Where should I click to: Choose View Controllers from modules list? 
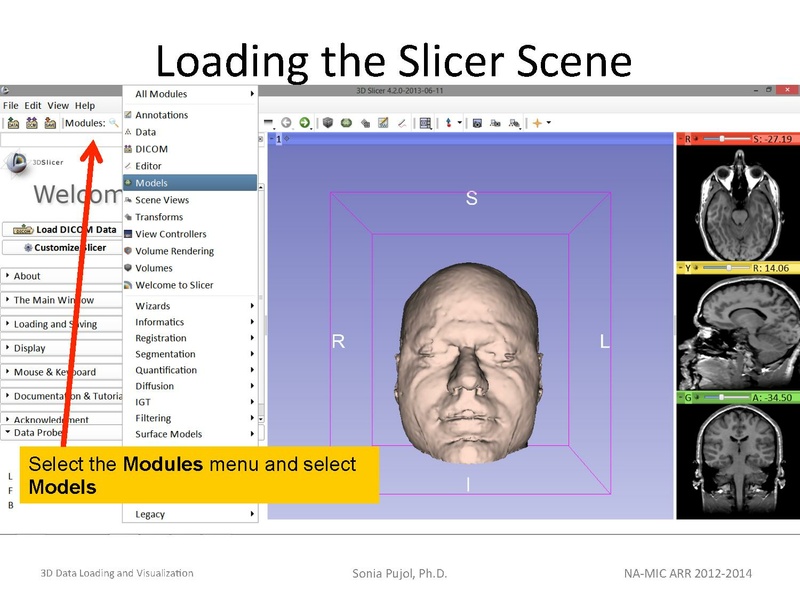[x=190, y=234]
